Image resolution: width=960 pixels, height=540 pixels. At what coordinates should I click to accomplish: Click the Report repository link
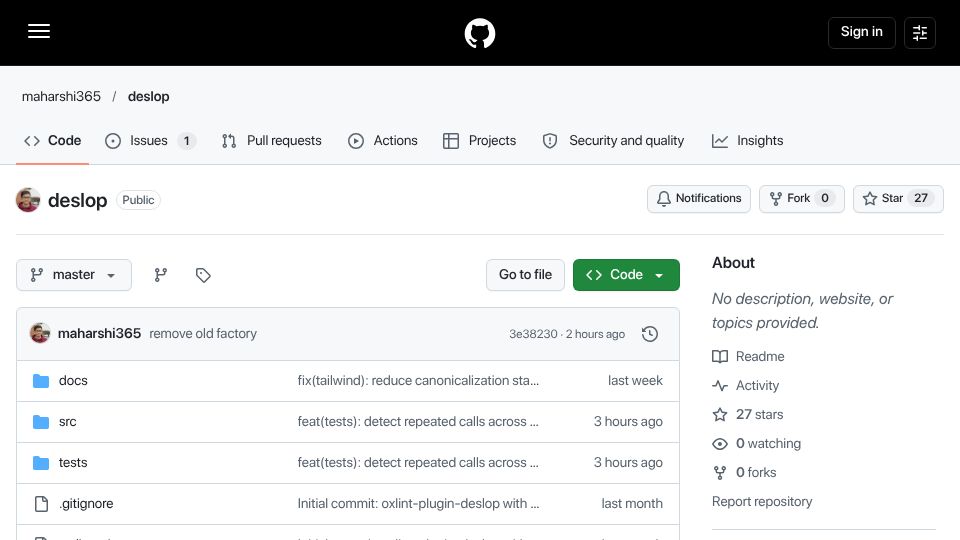762,502
